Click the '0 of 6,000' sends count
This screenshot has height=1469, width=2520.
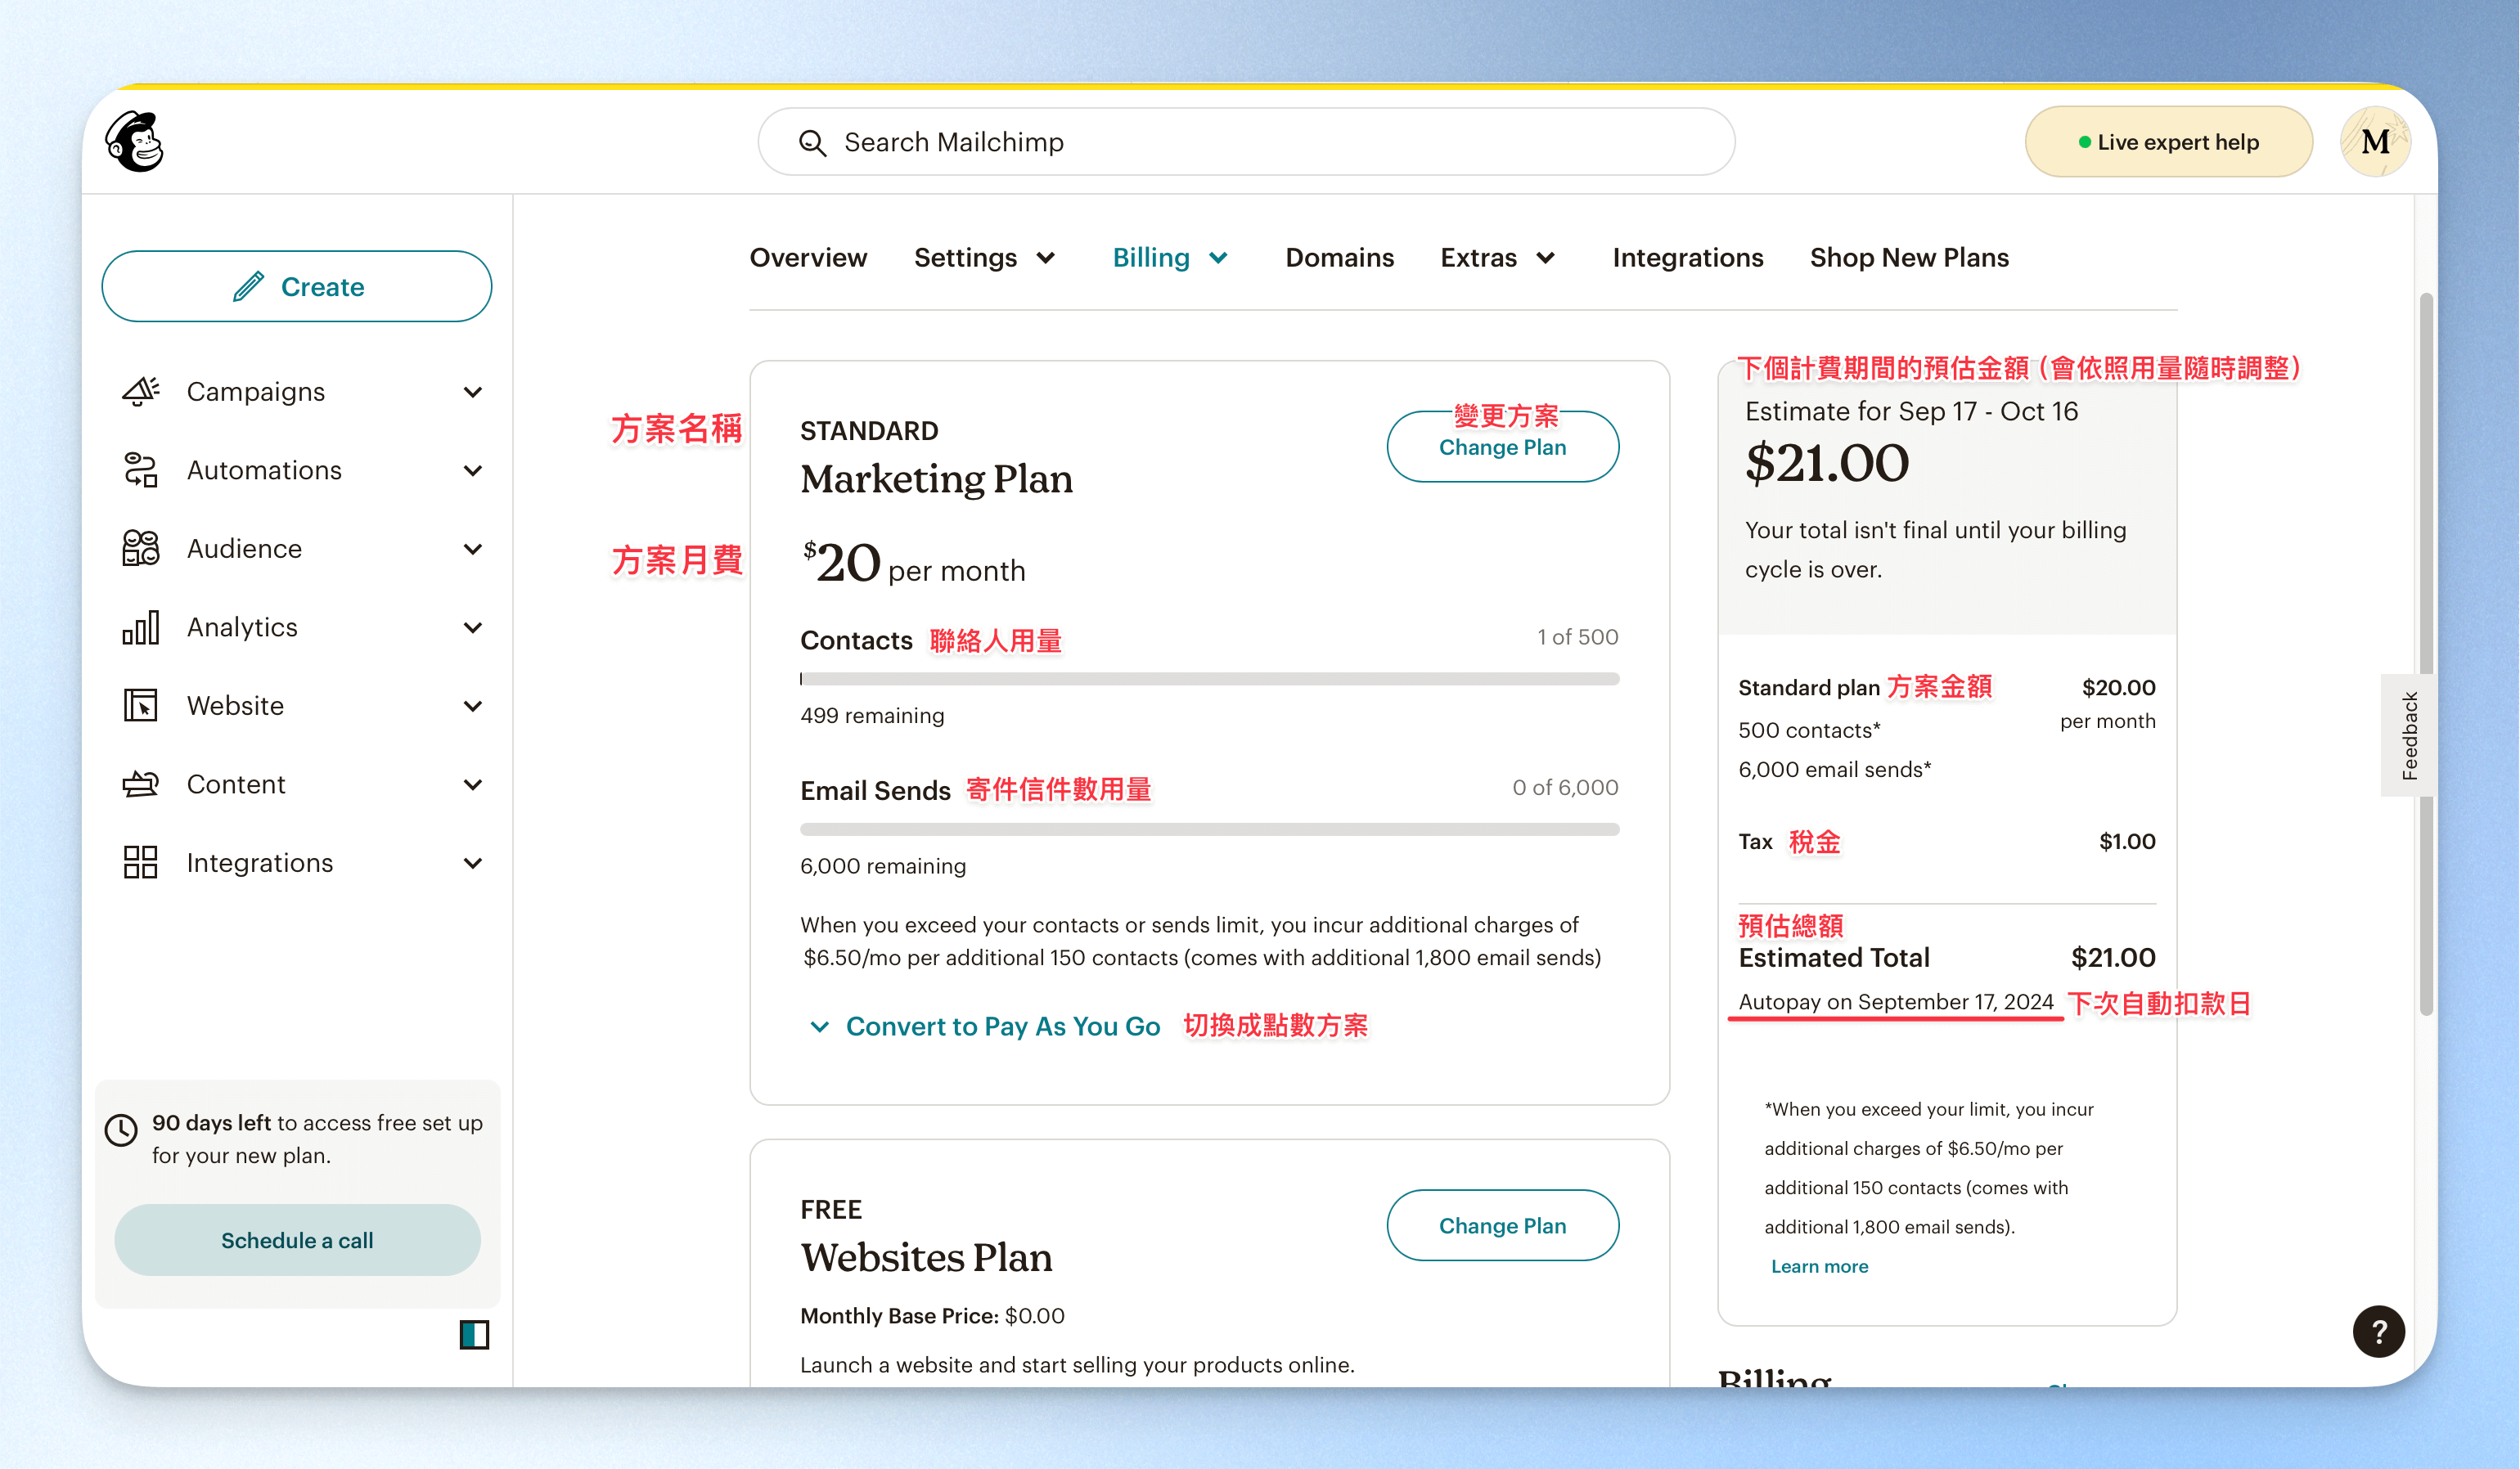[x=1565, y=787]
